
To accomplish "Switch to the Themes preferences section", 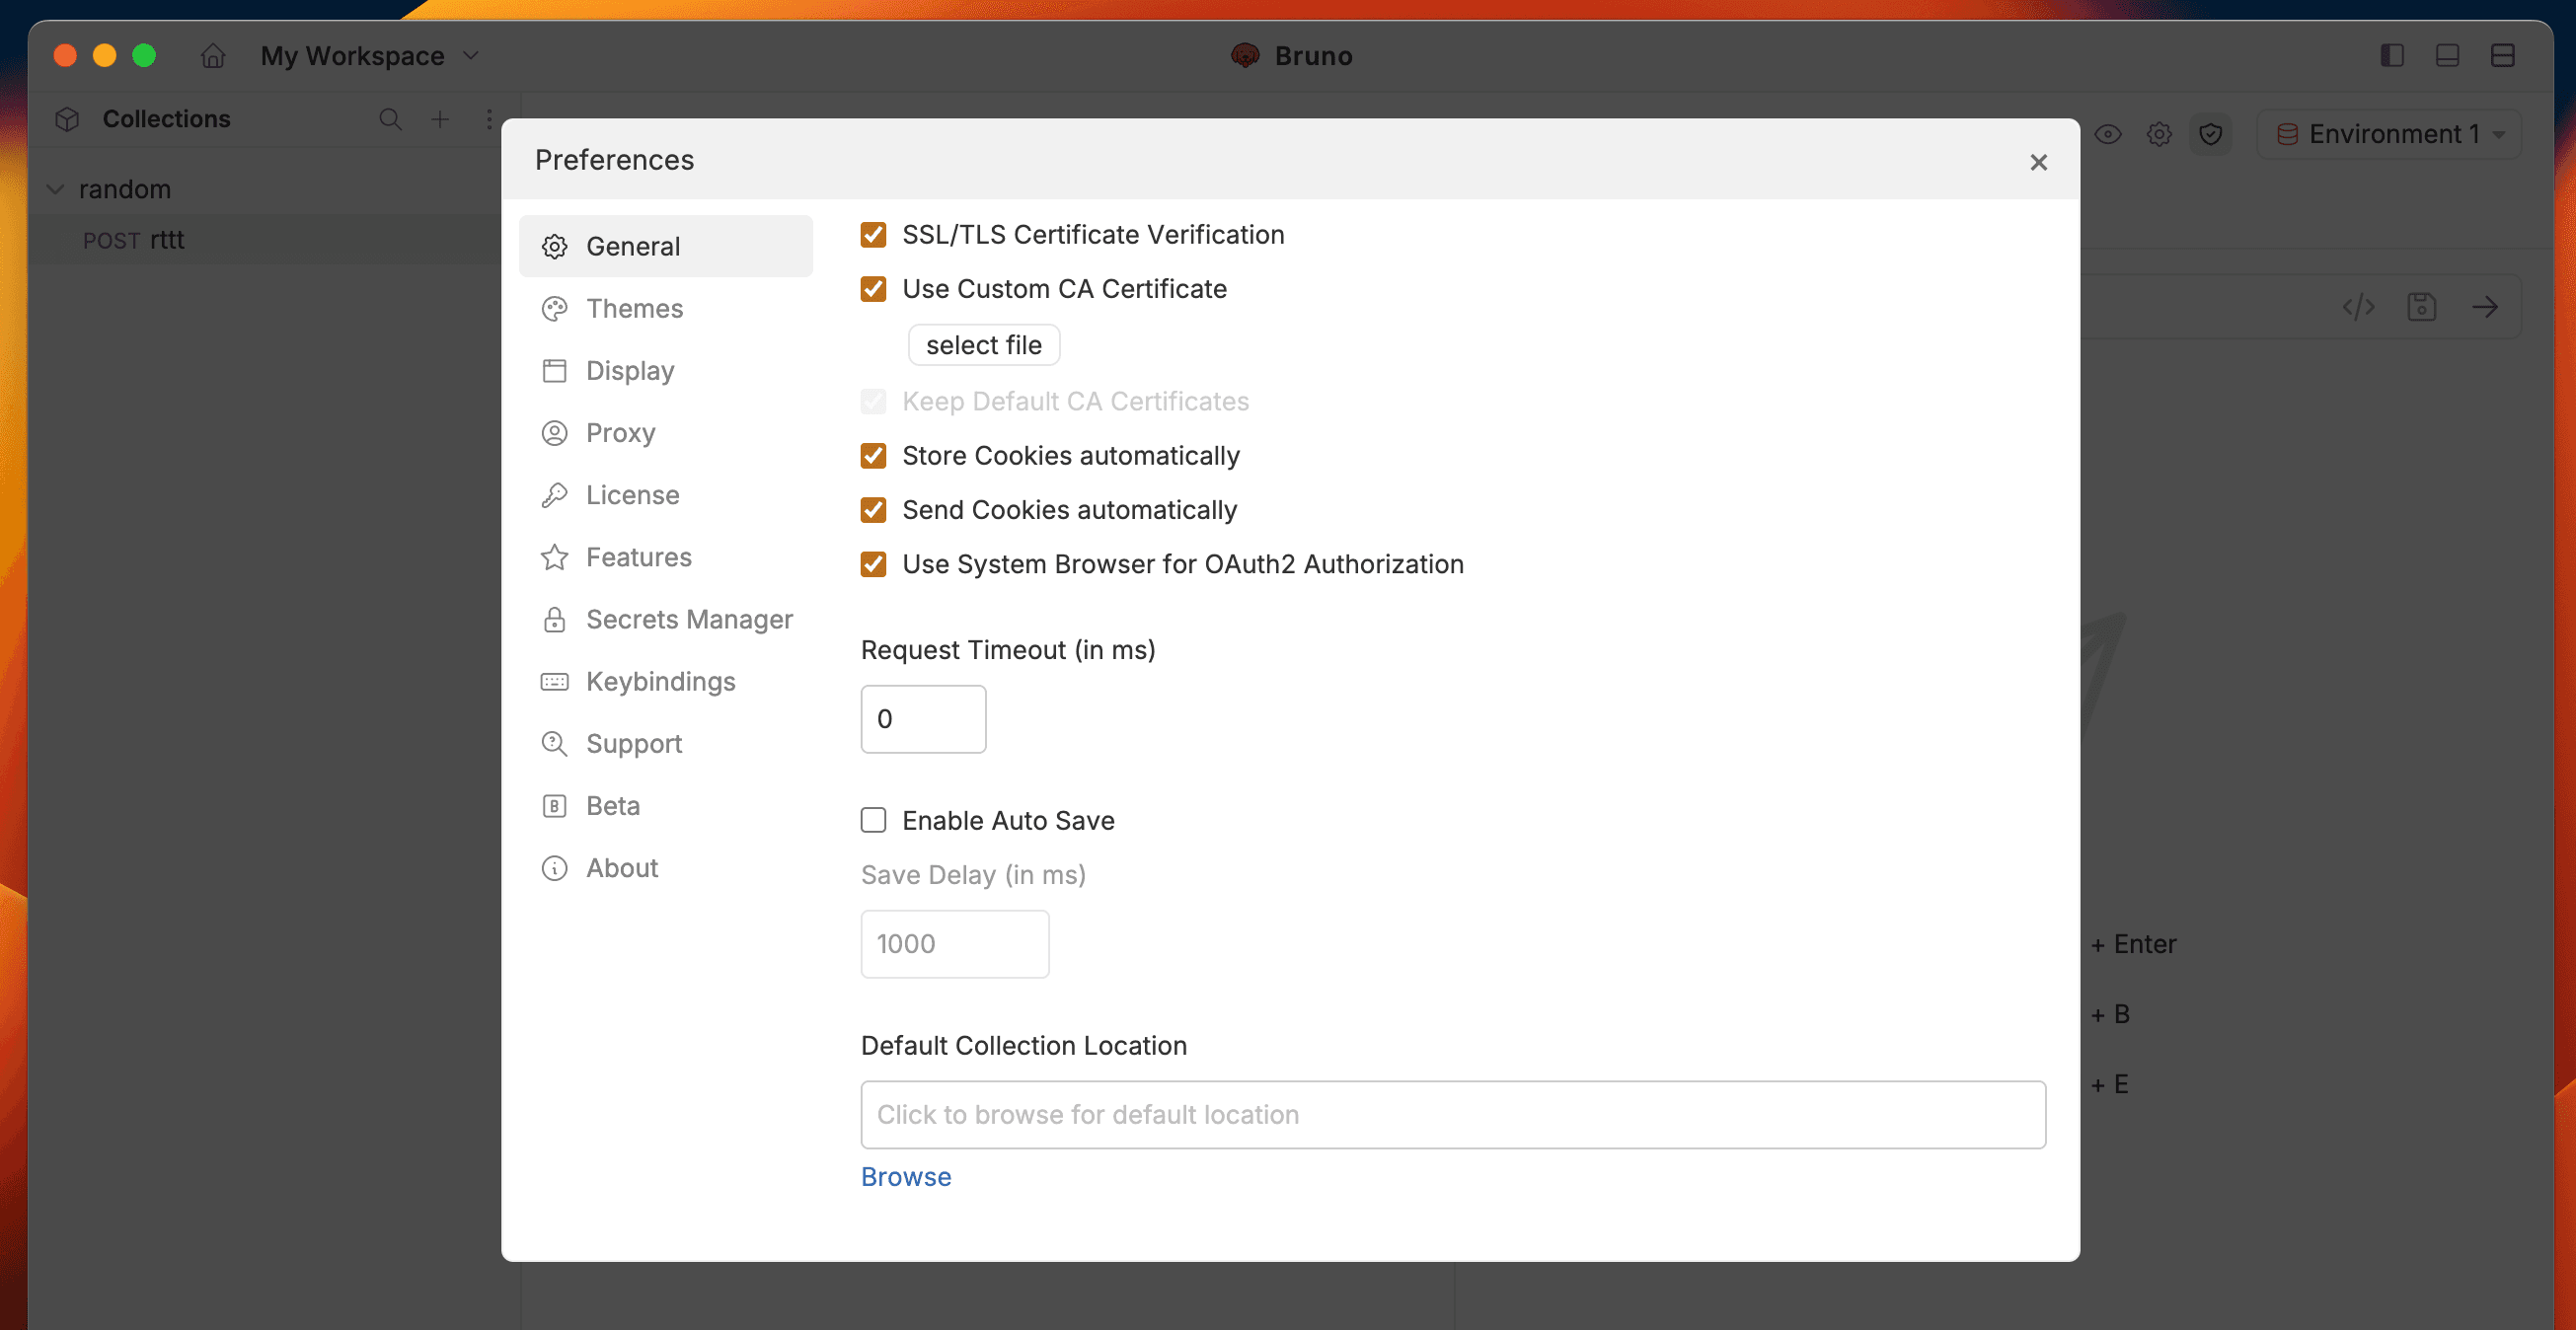I will coord(634,308).
